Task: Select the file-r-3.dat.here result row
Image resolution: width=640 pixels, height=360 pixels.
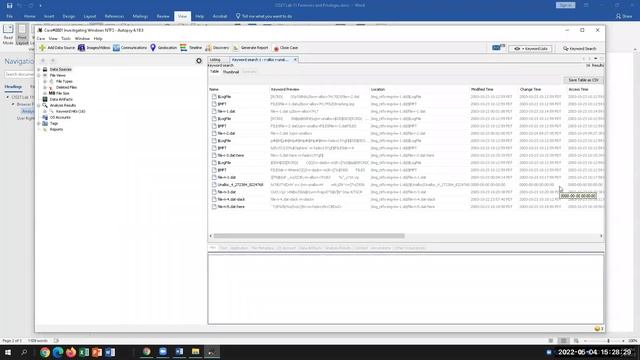Action: (x=406, y=156)
